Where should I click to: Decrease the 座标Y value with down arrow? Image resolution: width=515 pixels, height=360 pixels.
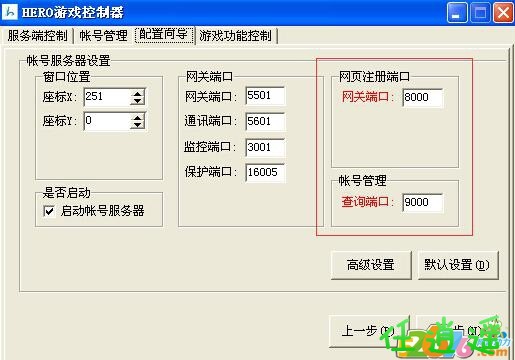137,125
